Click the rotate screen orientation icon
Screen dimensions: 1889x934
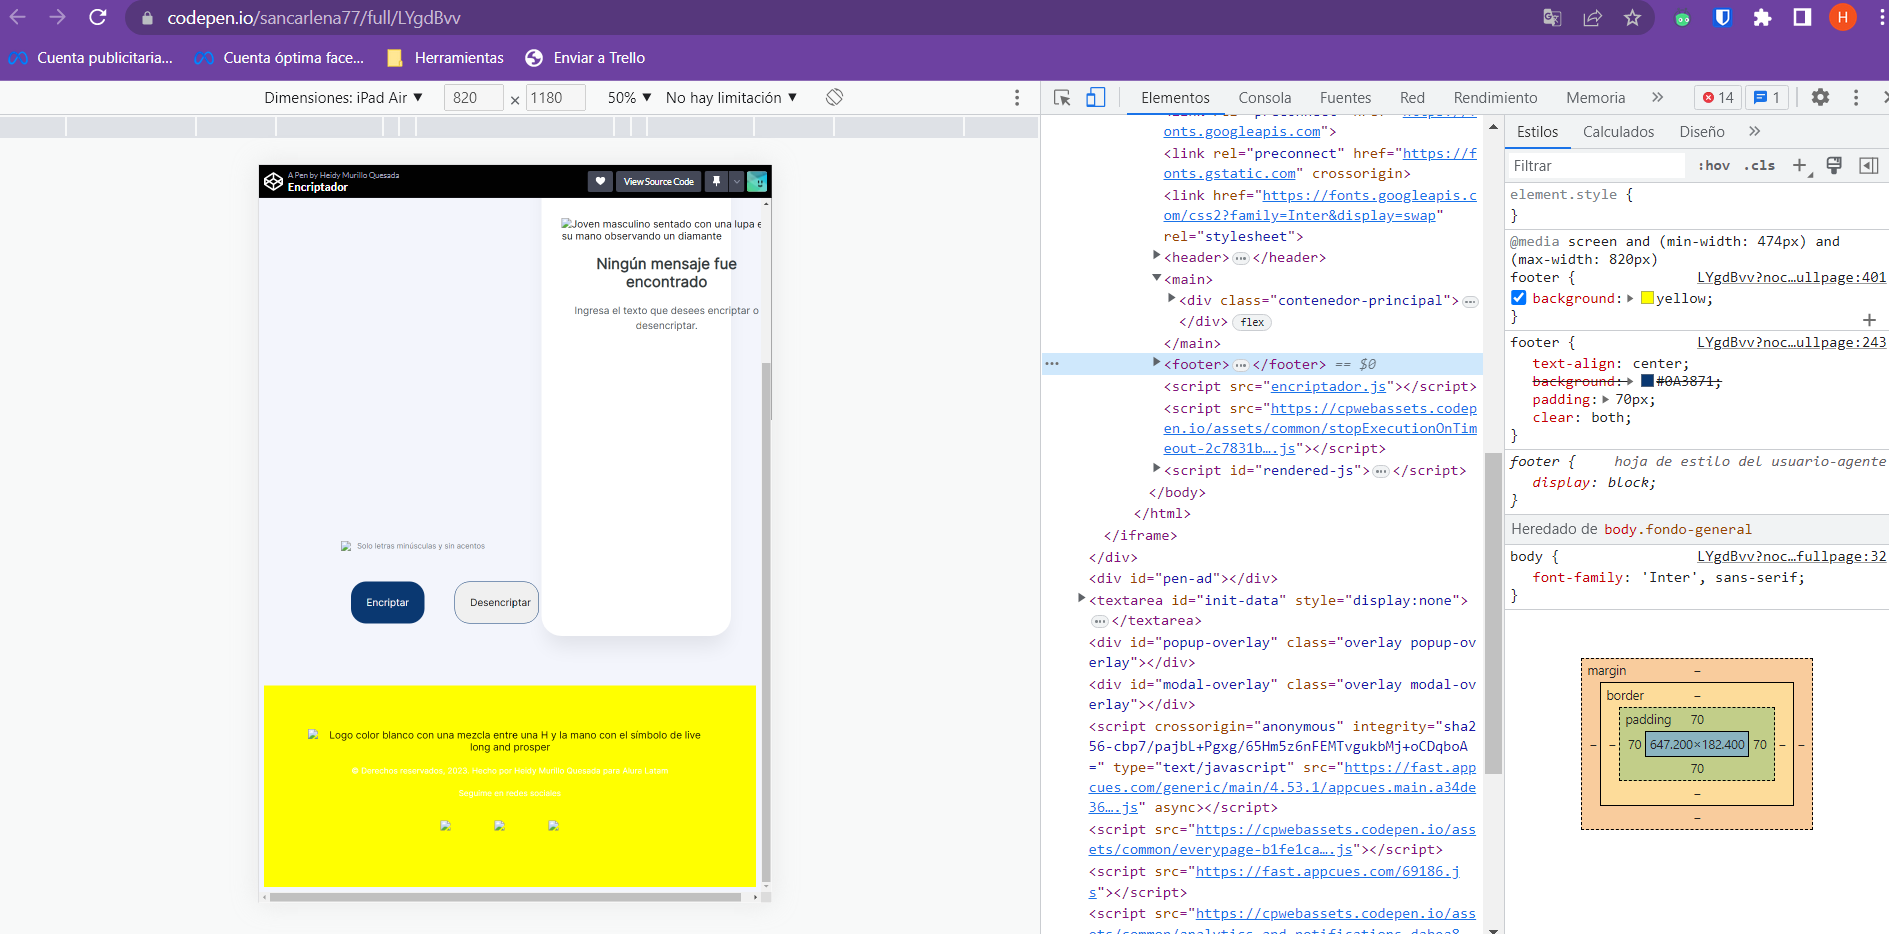pyautogui.click(x=835, y=97)
